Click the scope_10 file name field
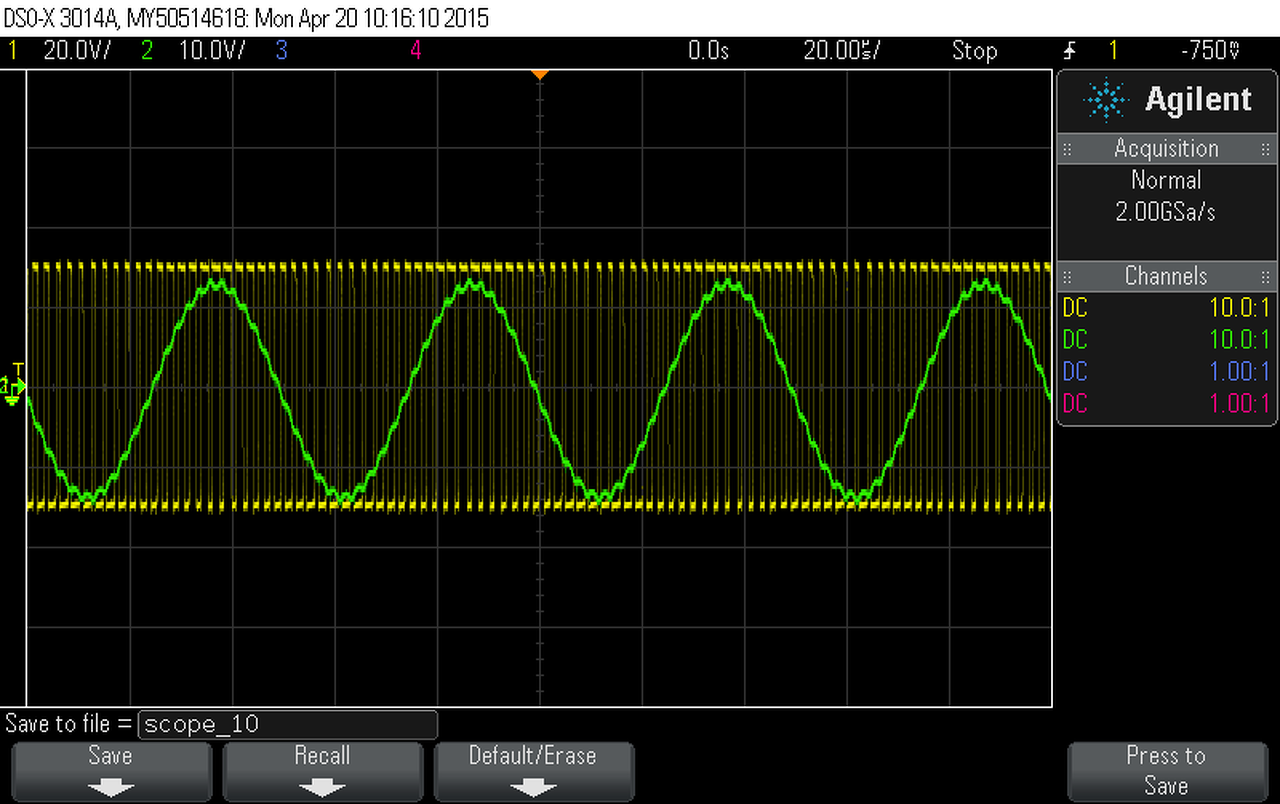 coord(288,724)
